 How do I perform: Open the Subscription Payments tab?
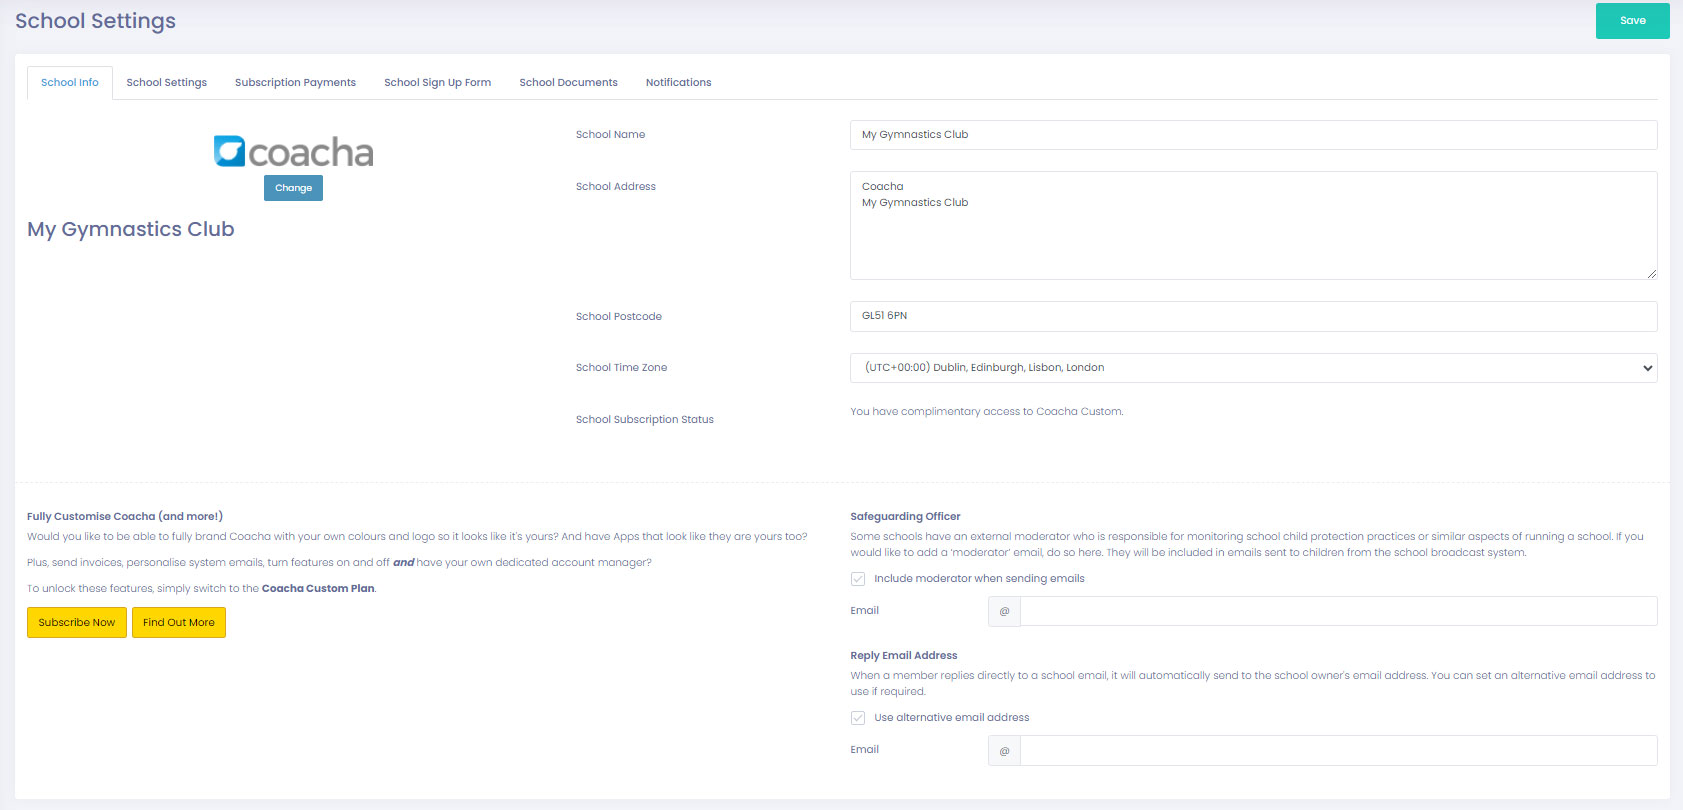(295, 83)
